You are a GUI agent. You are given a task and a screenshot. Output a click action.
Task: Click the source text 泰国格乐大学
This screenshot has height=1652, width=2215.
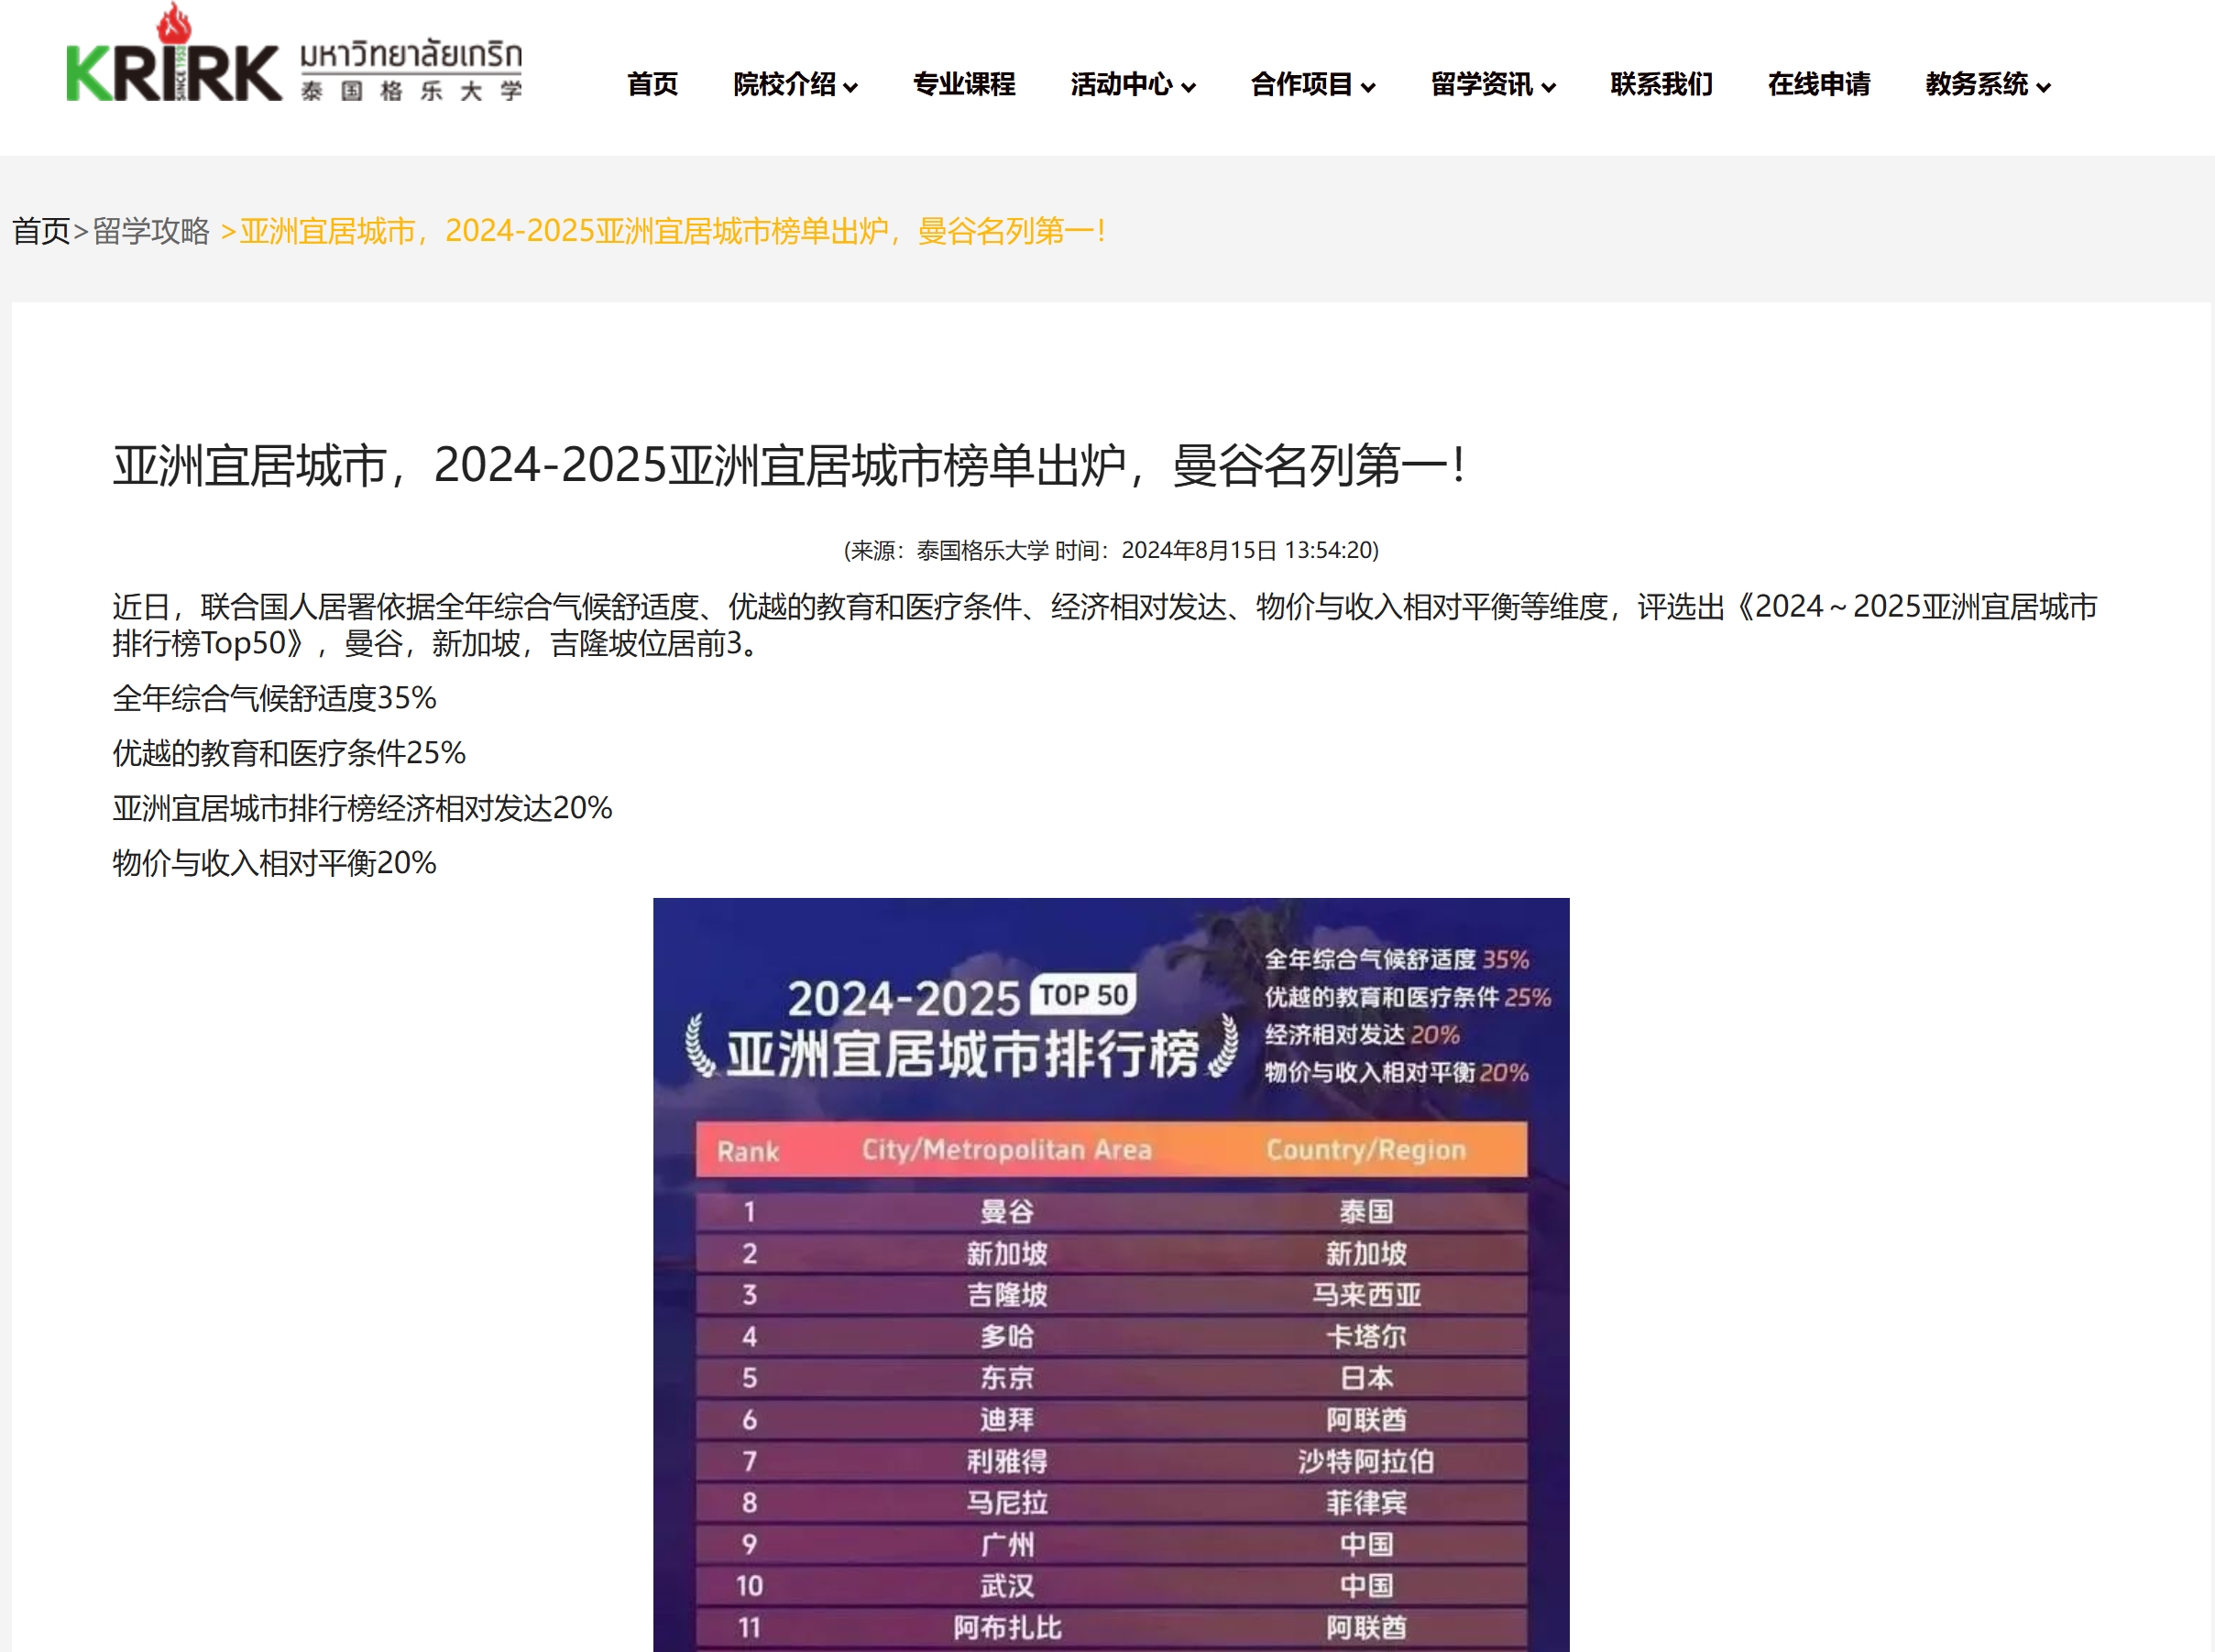(983, 548)
